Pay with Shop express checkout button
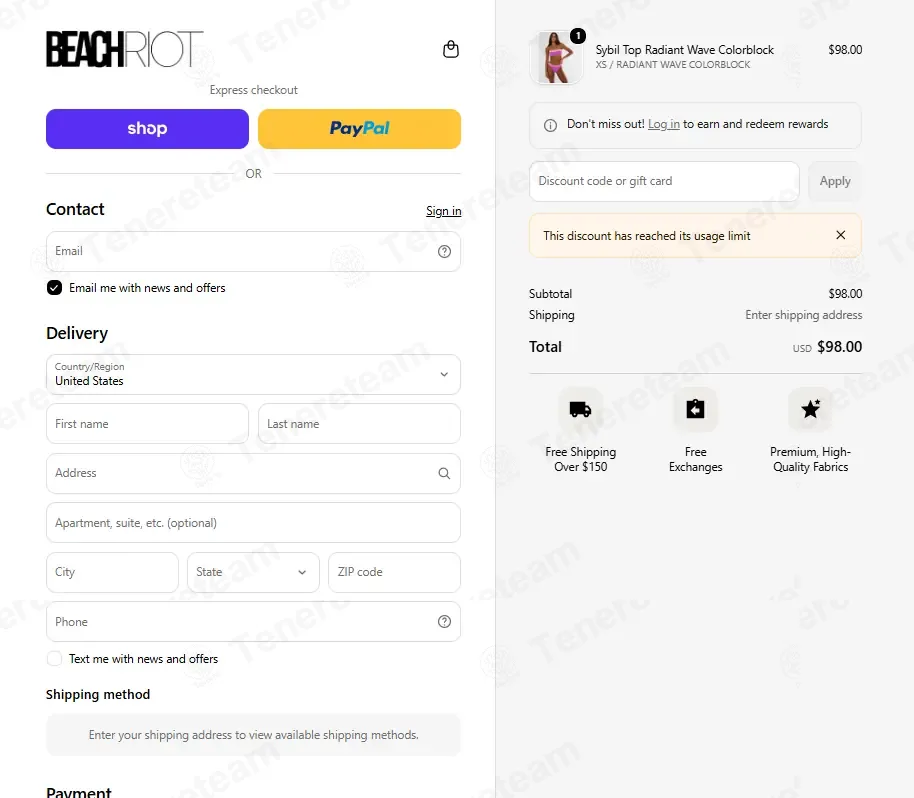The image size is (914, 798). [x=147, y=129]
